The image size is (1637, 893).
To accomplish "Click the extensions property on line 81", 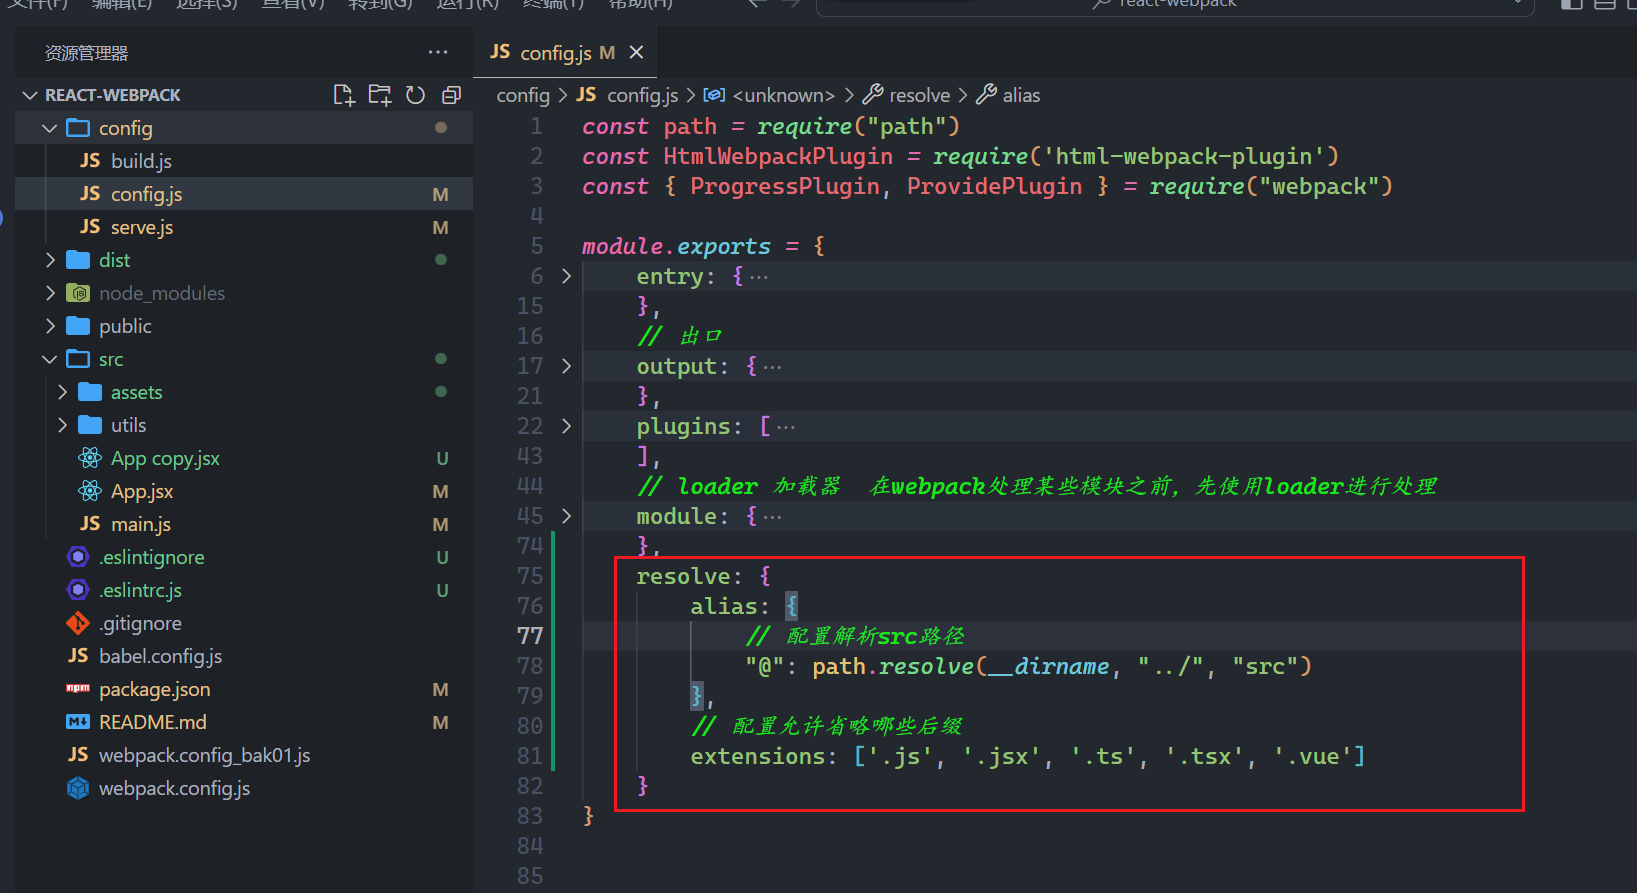I will tap(758, 756).
